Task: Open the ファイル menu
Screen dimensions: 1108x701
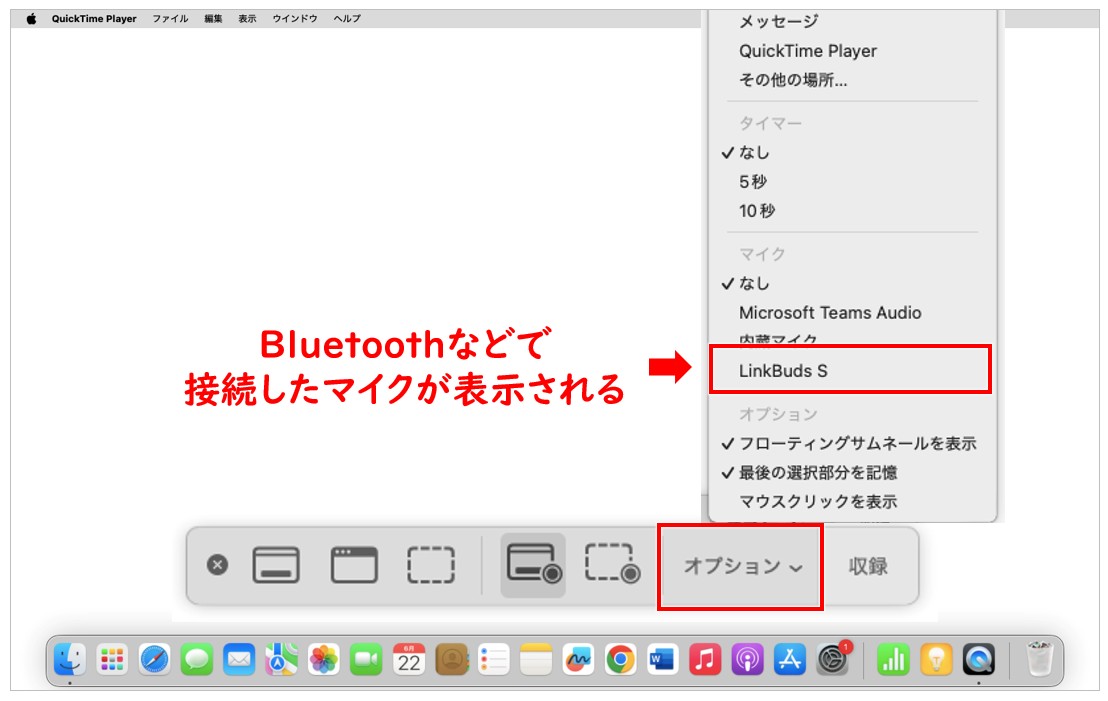Action: pyautogui.click(x=170, y=18)
